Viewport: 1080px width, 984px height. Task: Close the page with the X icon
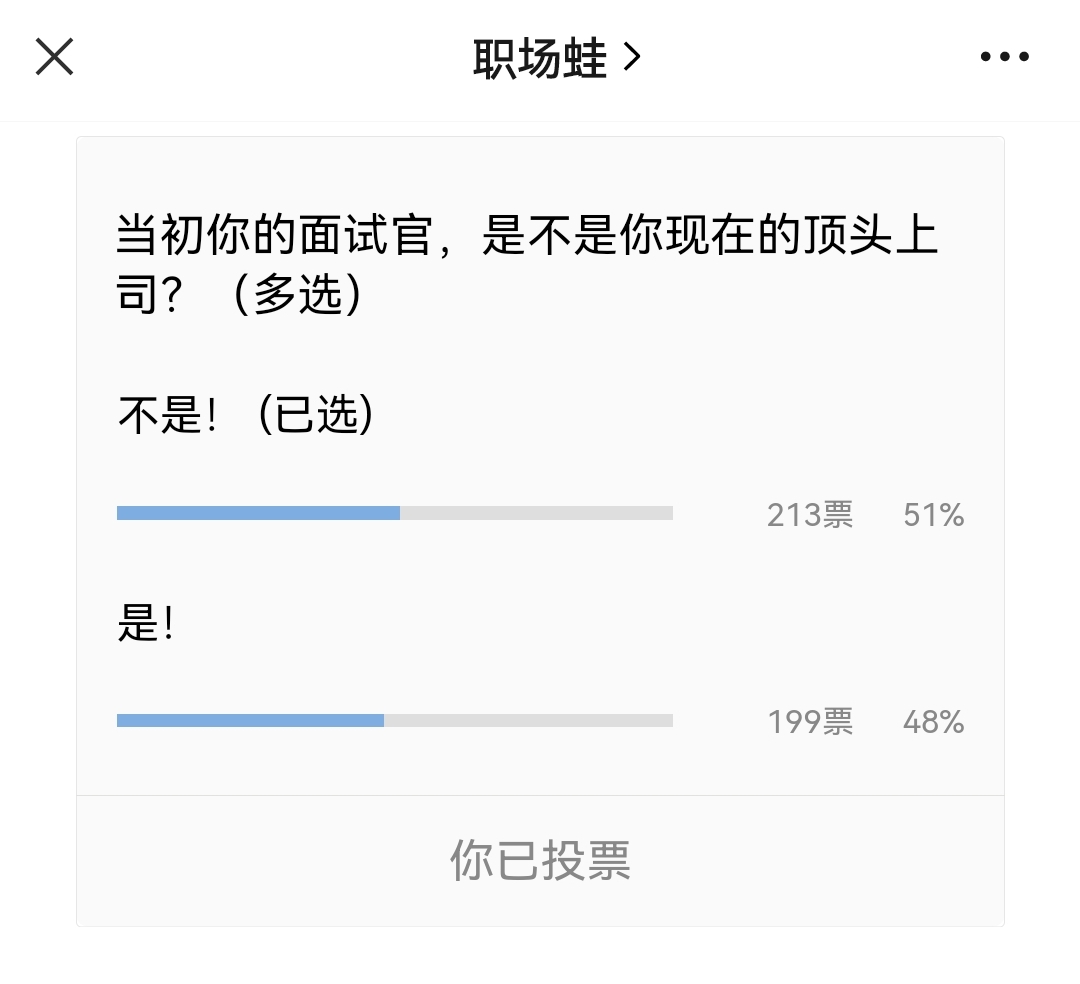click(x=54, y=56)
